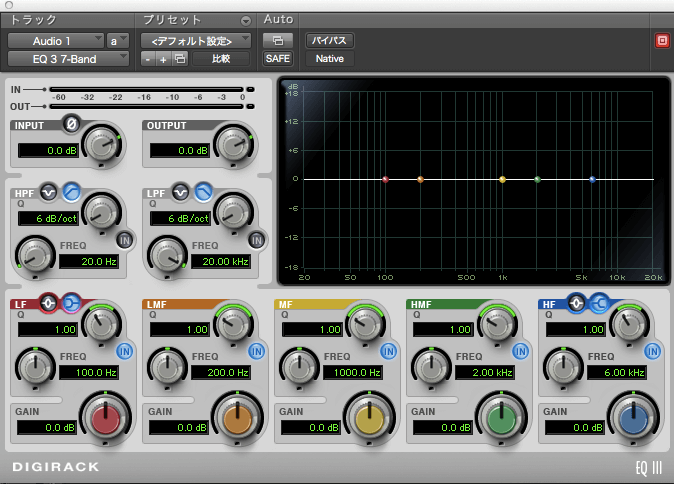674x484 pixels.
Task: Click the Native button
Action: [330, 59]
